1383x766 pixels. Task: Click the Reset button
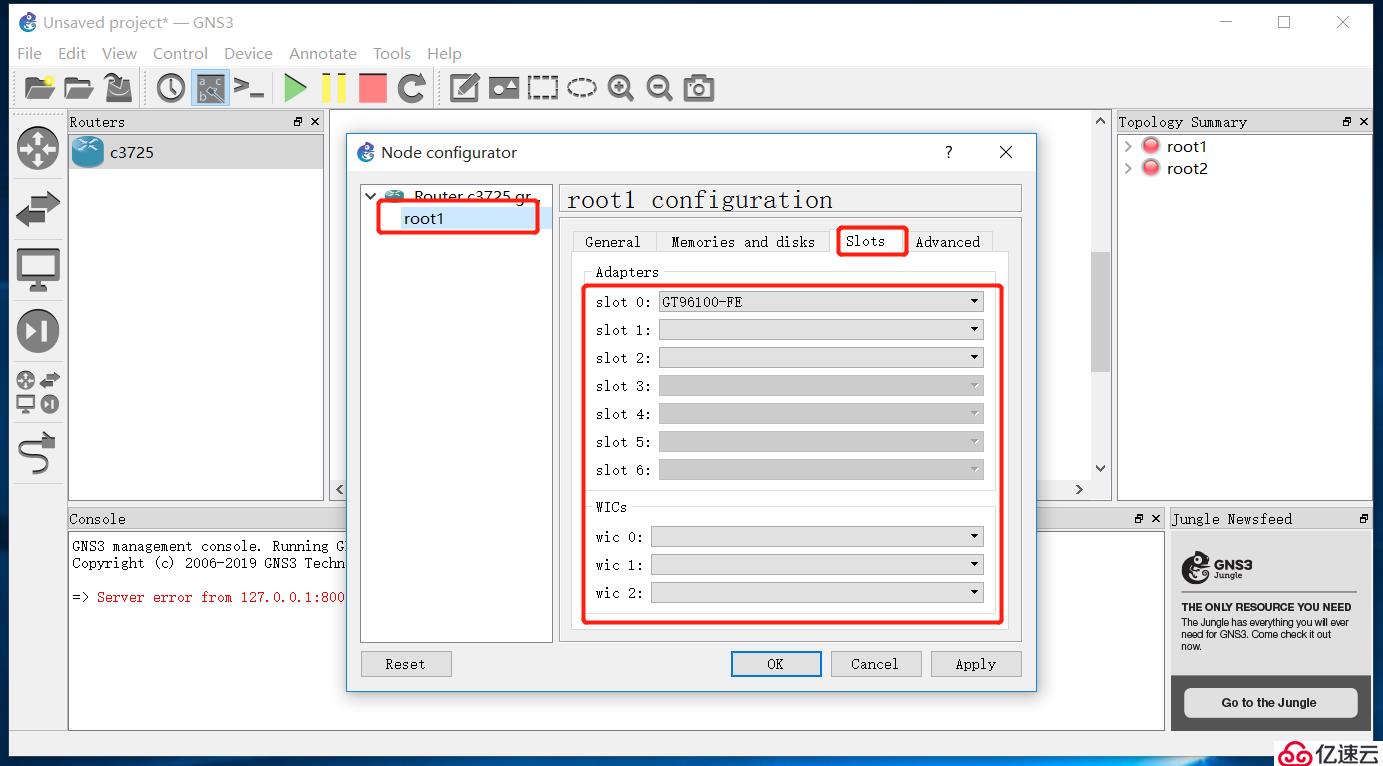(x=406, y=664)
